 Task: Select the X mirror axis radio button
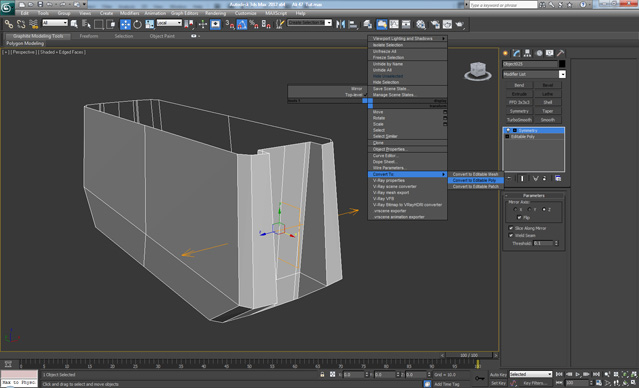click(516, 209)
